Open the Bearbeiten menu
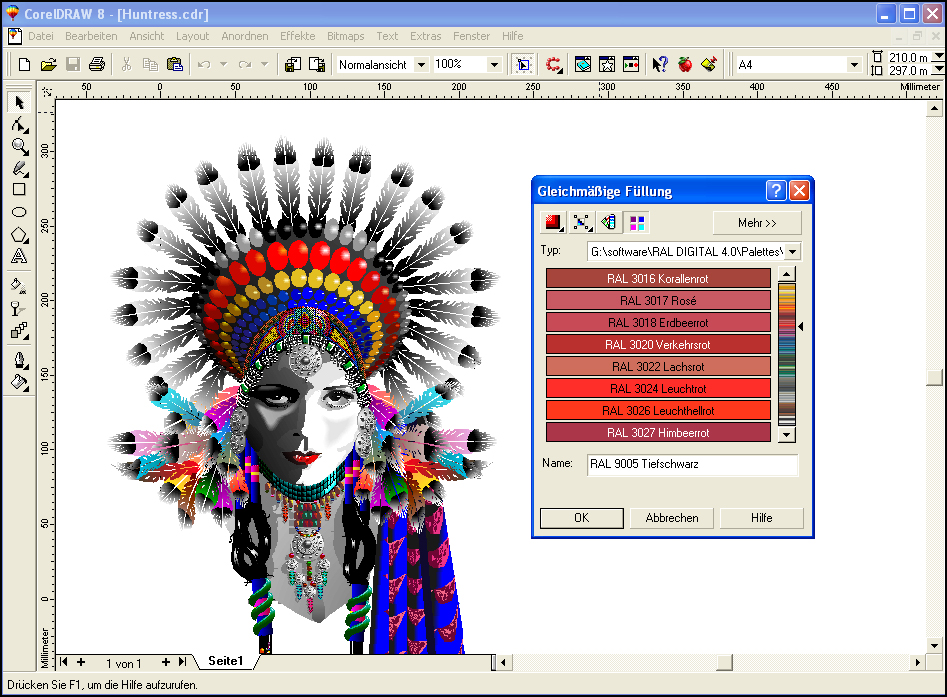The height and width of the screenshot is (697, 947). 91,36
